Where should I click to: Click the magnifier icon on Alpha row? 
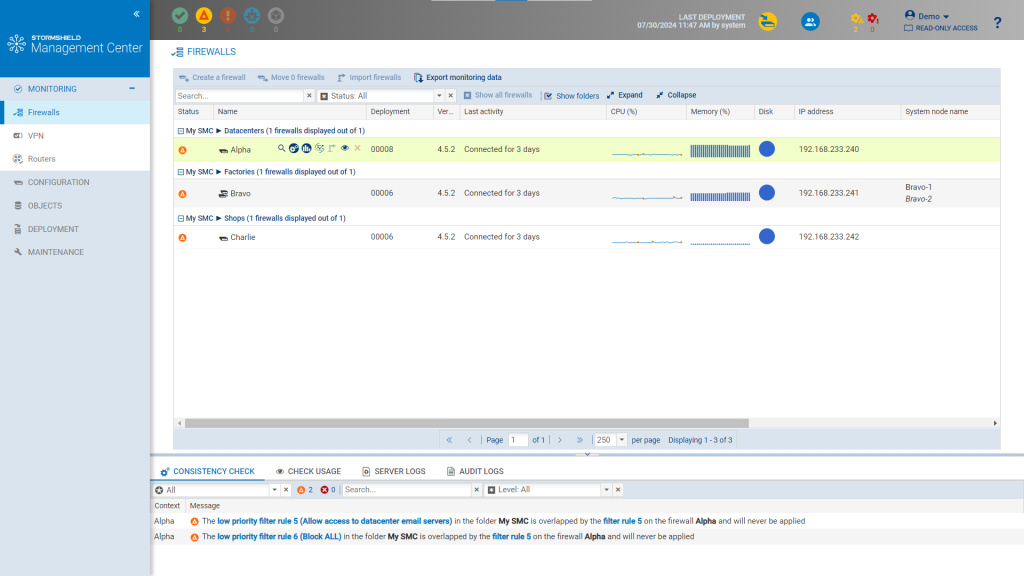[281, 148]
